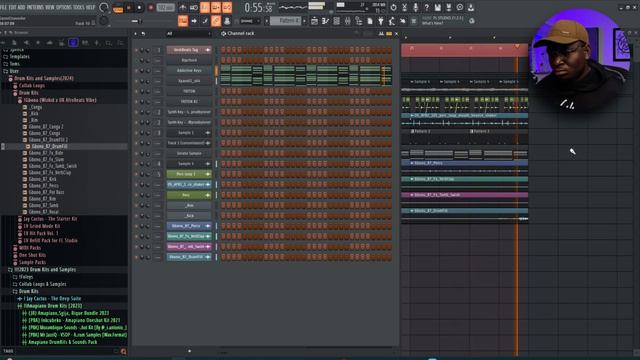The width and height of the screenshot is (640, 360).
Task: Open the plugin picker plug icon
Action: tap(380, 21)
